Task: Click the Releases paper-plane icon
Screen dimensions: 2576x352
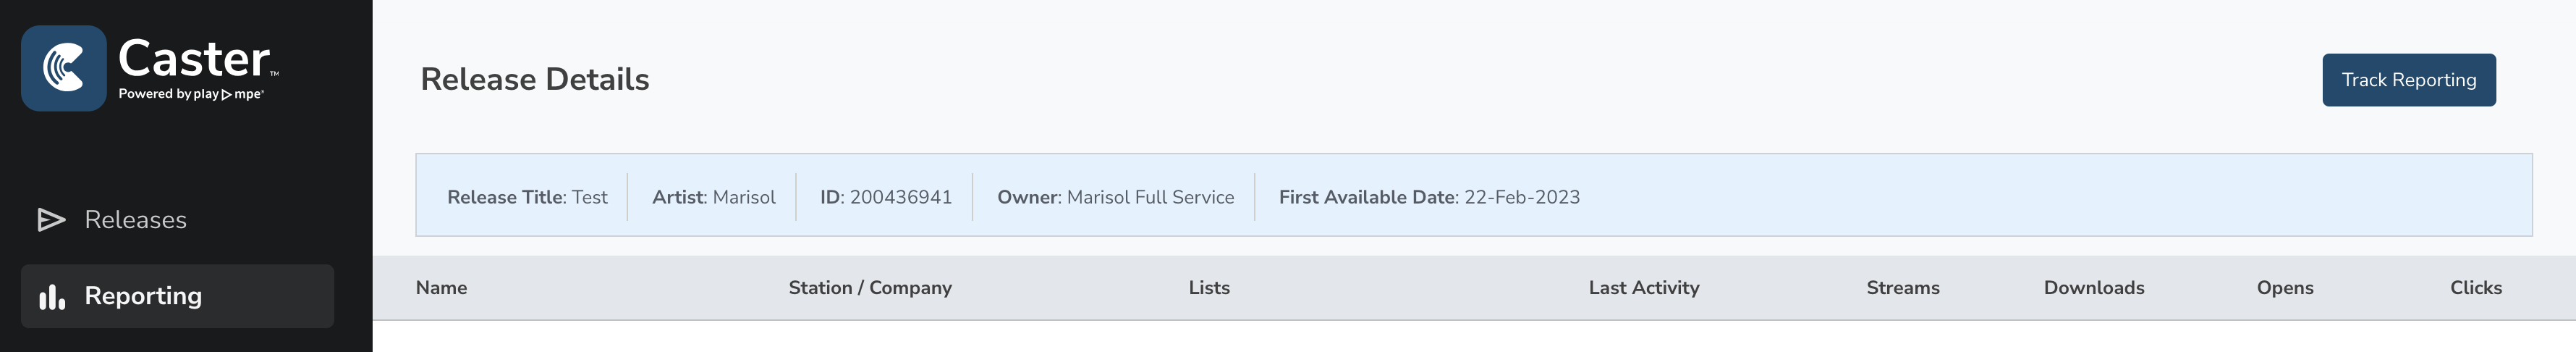Action: [51, 220]
